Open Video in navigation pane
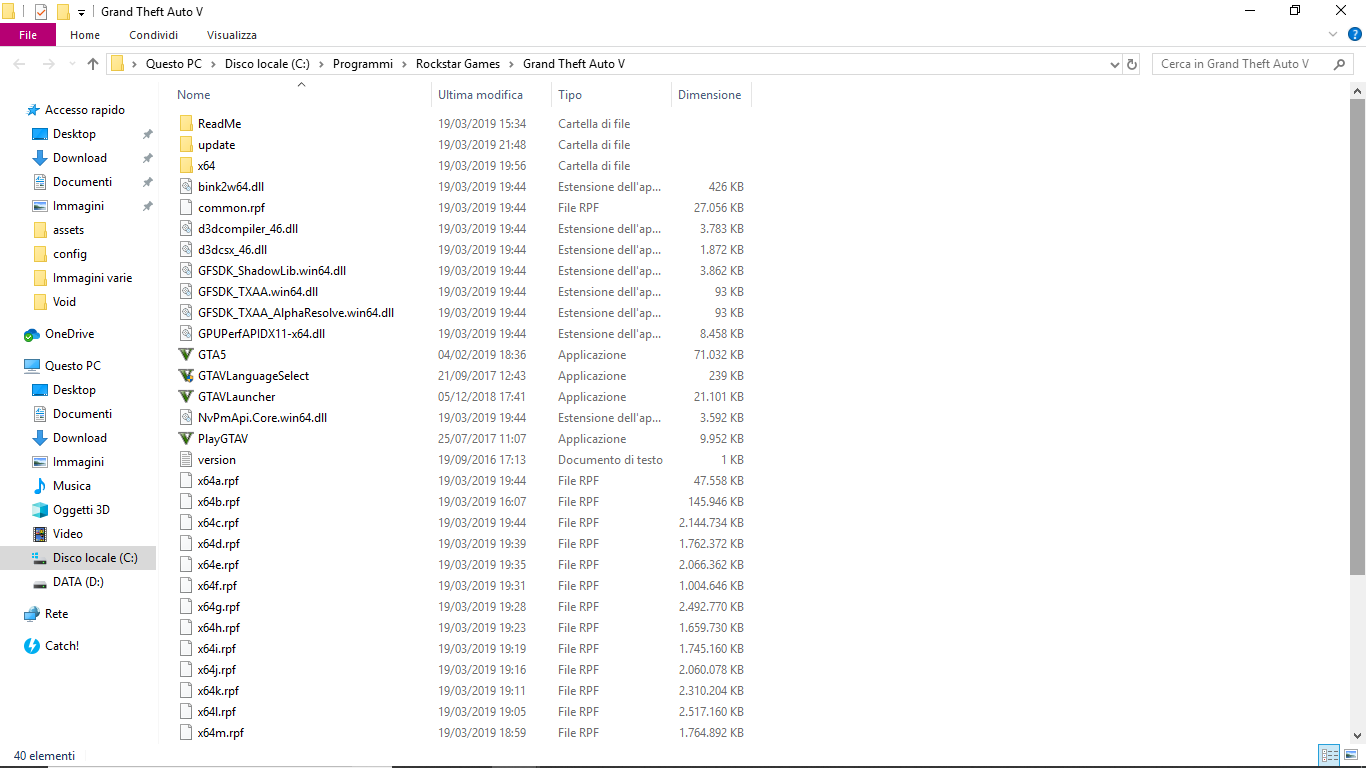This screenshot has height=768, width=1366. (x=68, y=534)
